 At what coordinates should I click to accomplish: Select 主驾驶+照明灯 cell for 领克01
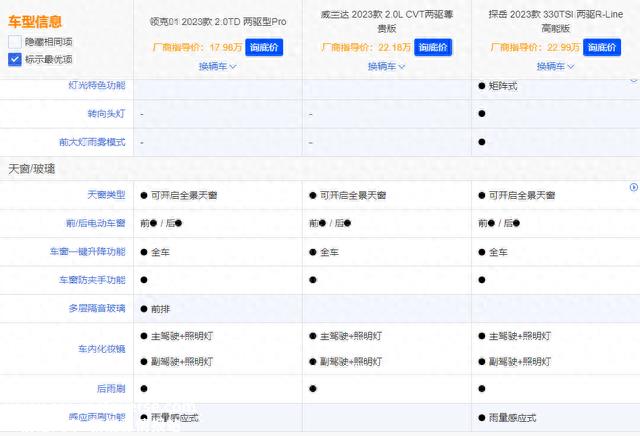(x=177, y=336)
